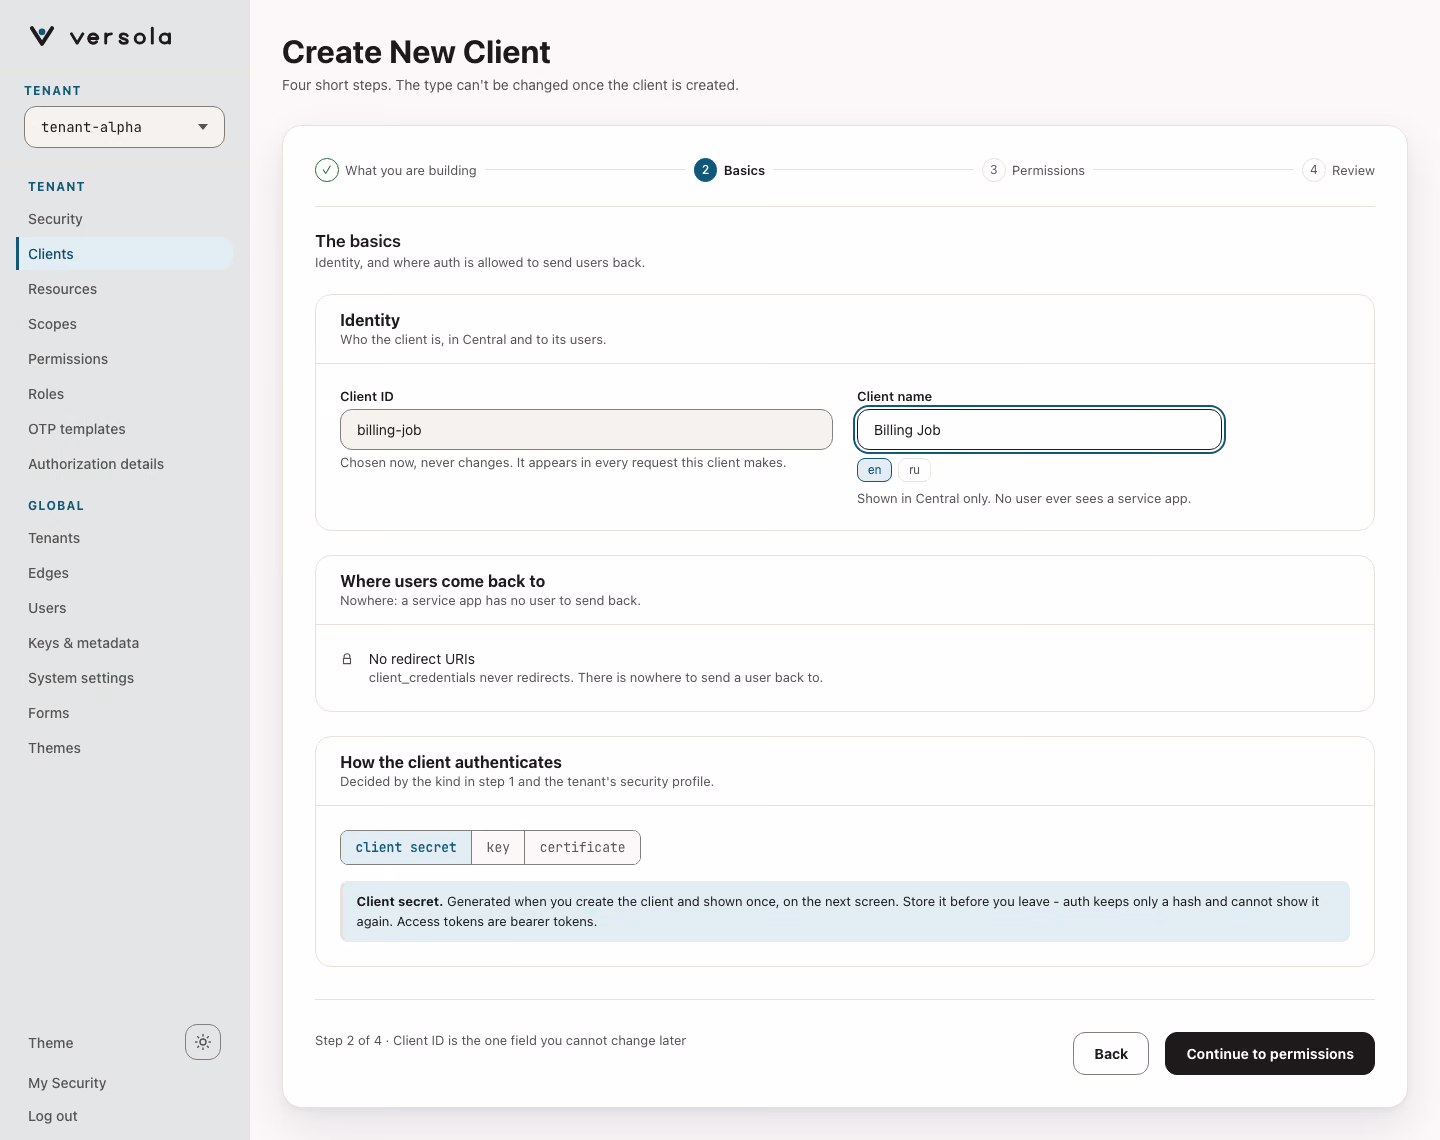Toggle the theme sun icon button
Viewport: 1440px width, 1140px height.
(203, 1042)
